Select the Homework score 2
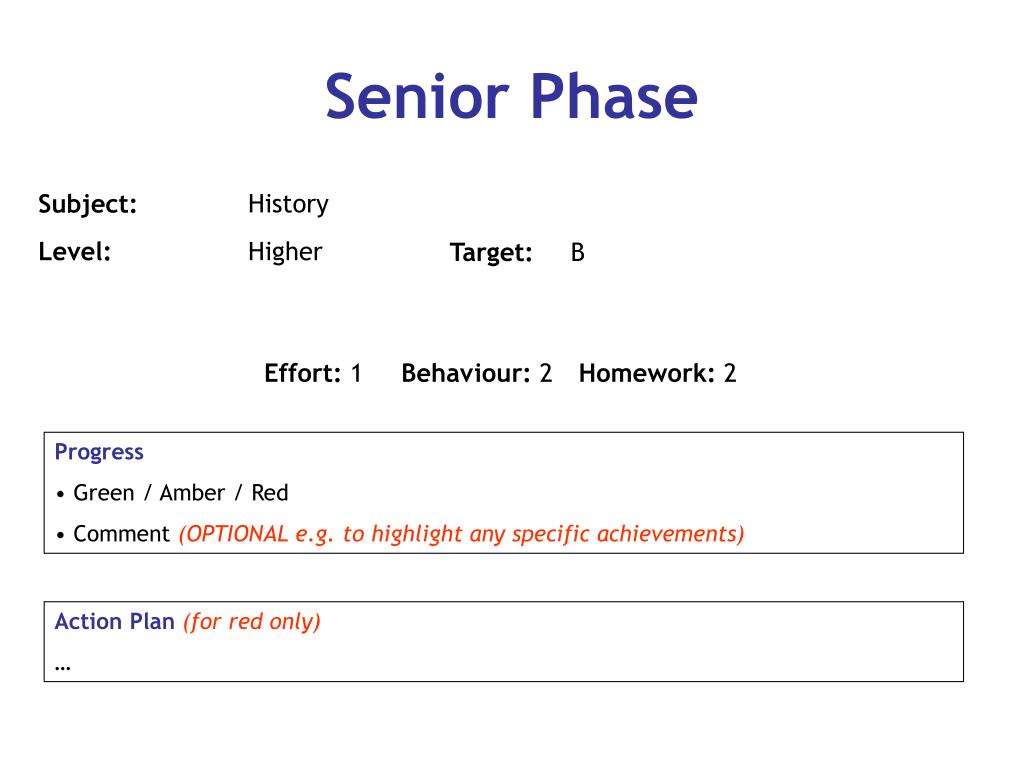The width and height of the screenshot is (1024, 768). pyautogui.click(x=730, y=374)
